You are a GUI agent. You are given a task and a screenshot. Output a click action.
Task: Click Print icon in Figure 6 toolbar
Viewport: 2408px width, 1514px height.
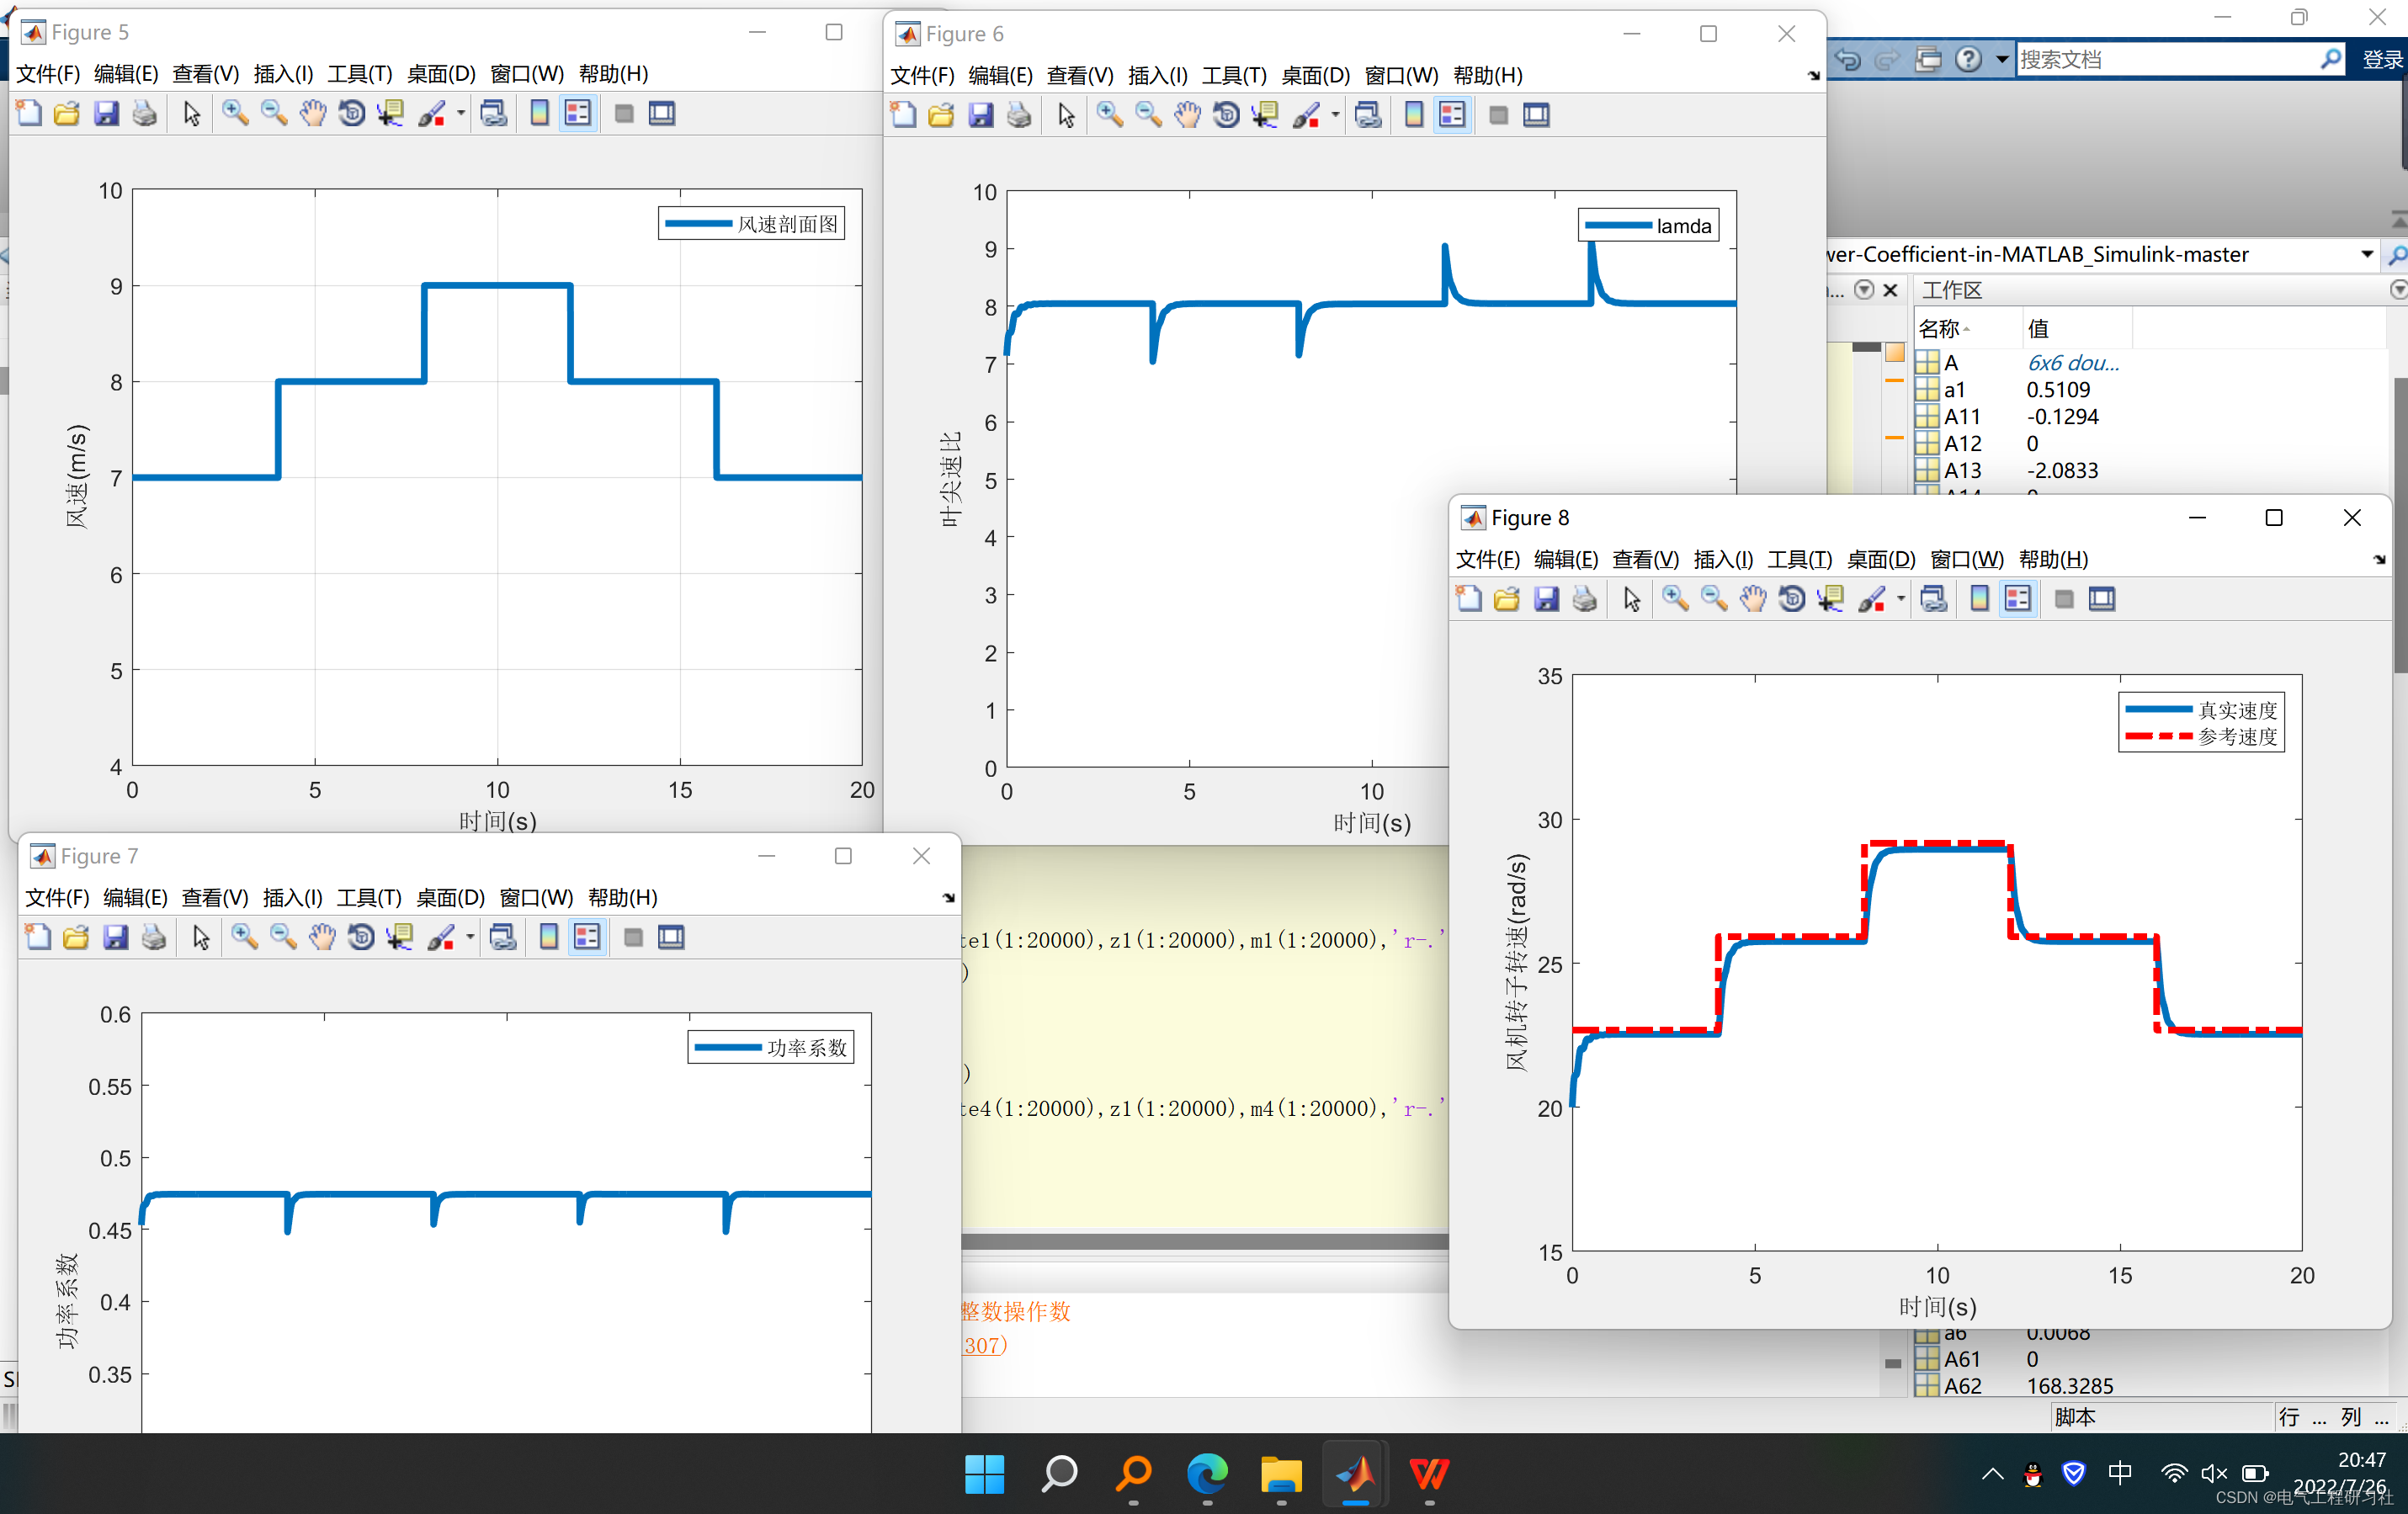[x=1019, y=115]
